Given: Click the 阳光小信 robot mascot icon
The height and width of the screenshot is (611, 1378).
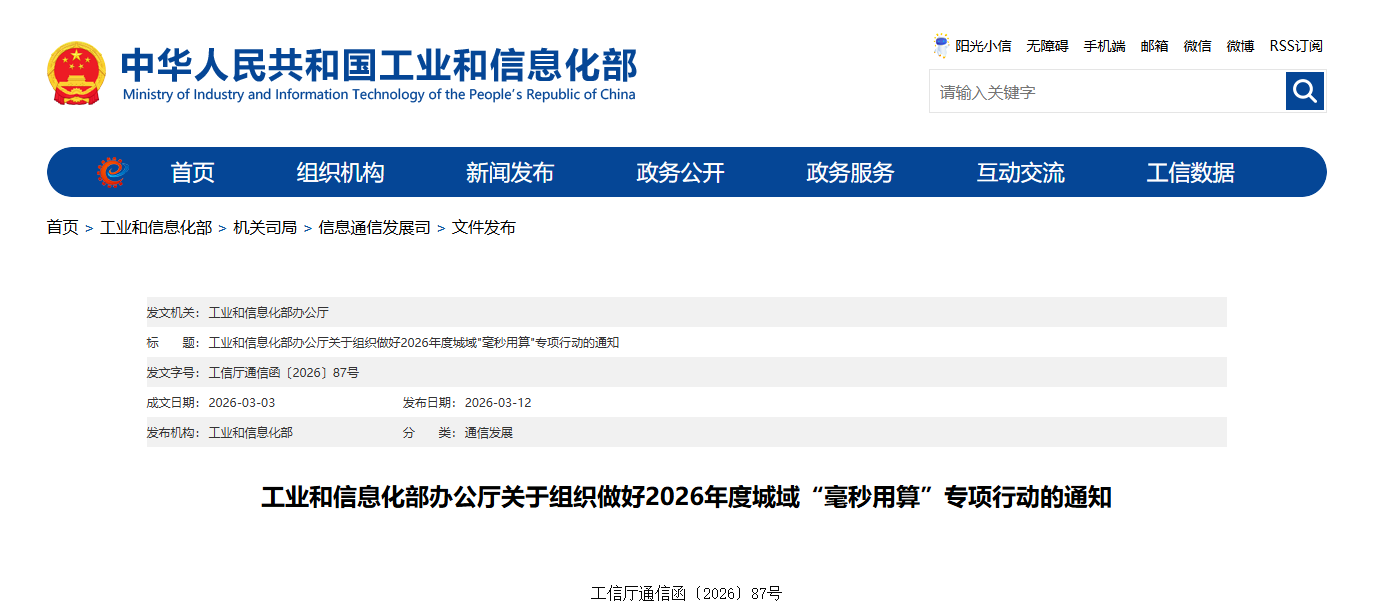Looking at the screenshot, I should (941, 46).
